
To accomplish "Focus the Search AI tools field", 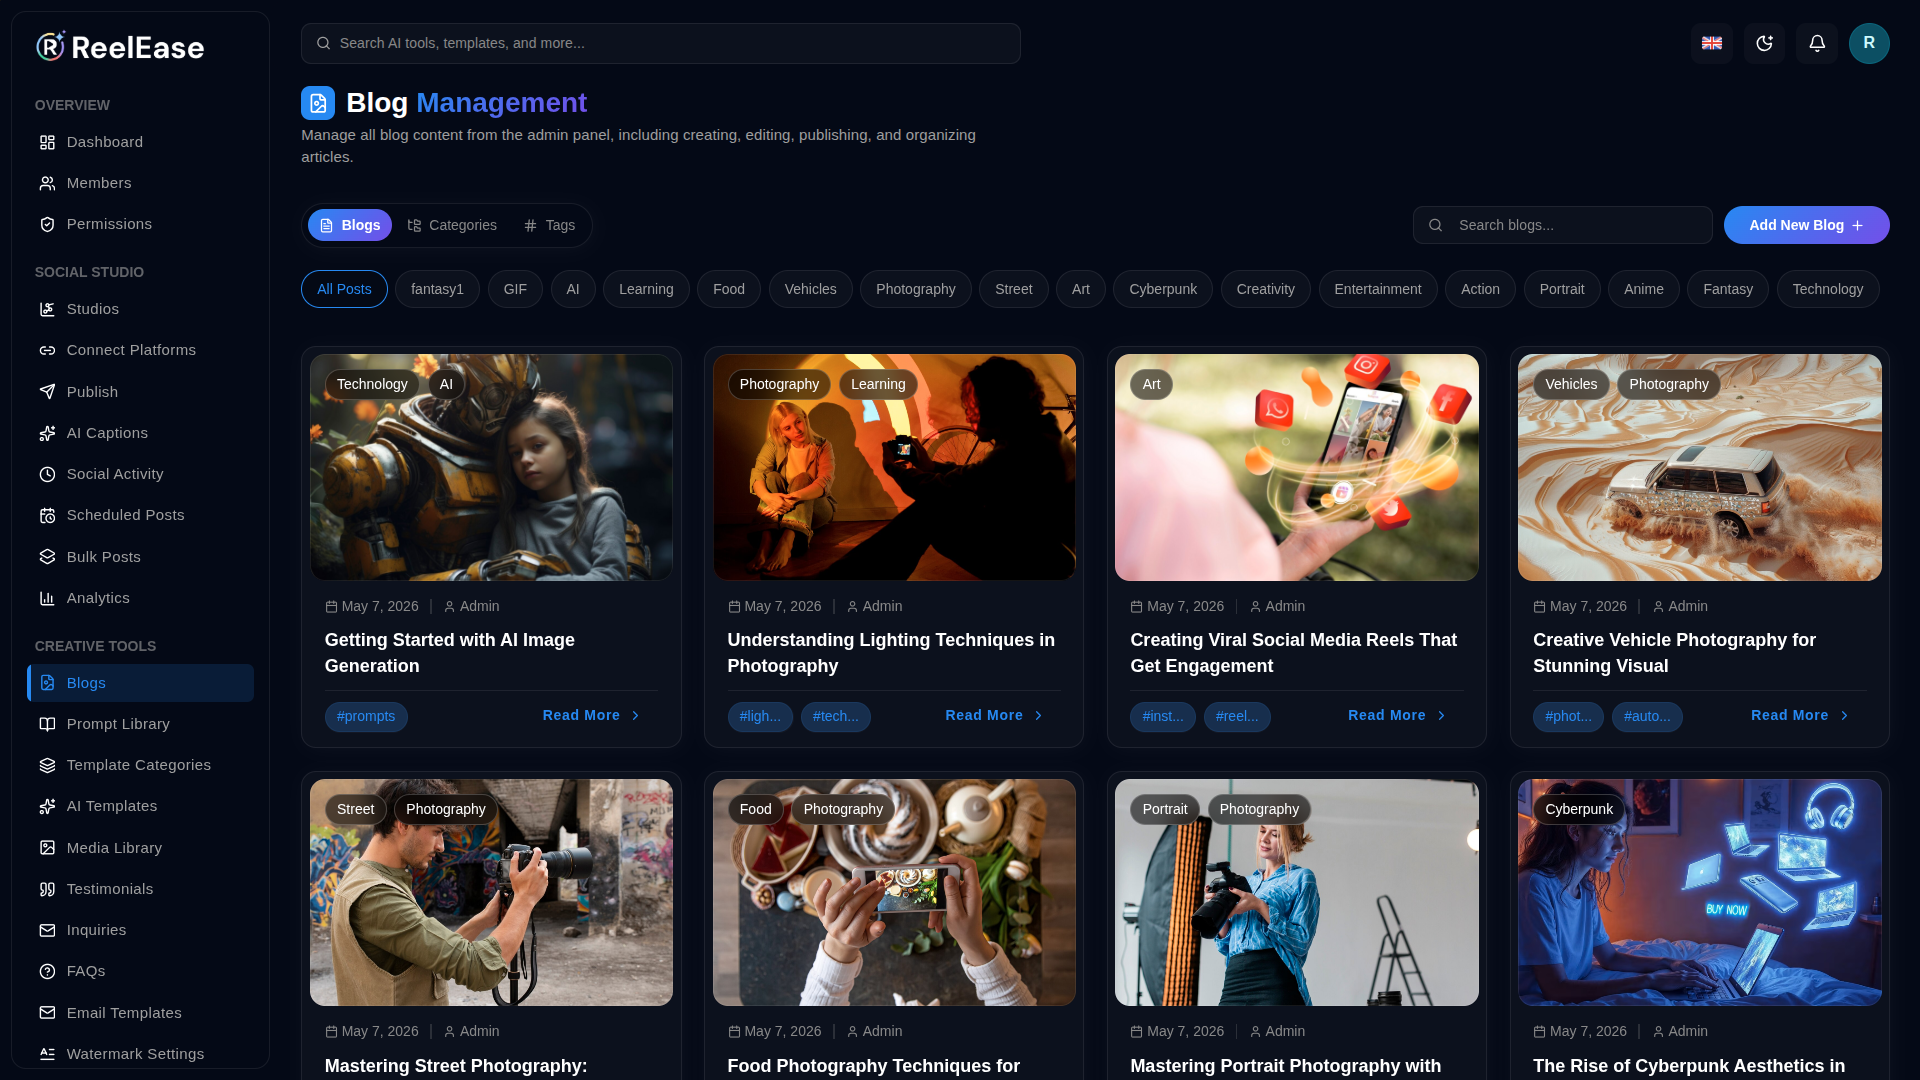I will [x=660, y=43].
